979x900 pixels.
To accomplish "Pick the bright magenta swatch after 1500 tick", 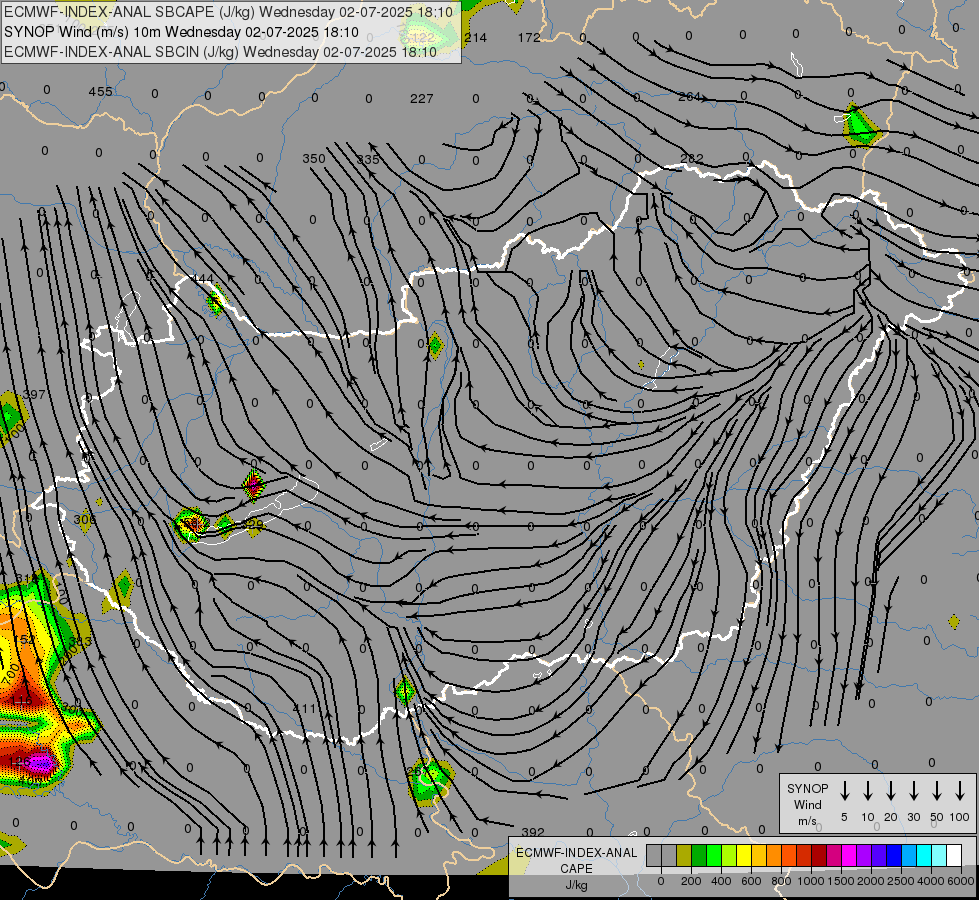I will pyautogui.click(x=849, y=856).
